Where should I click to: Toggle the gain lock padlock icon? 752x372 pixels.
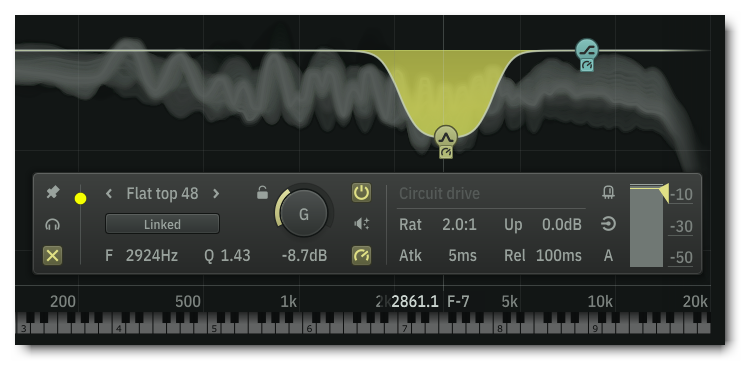pos(262,193)
